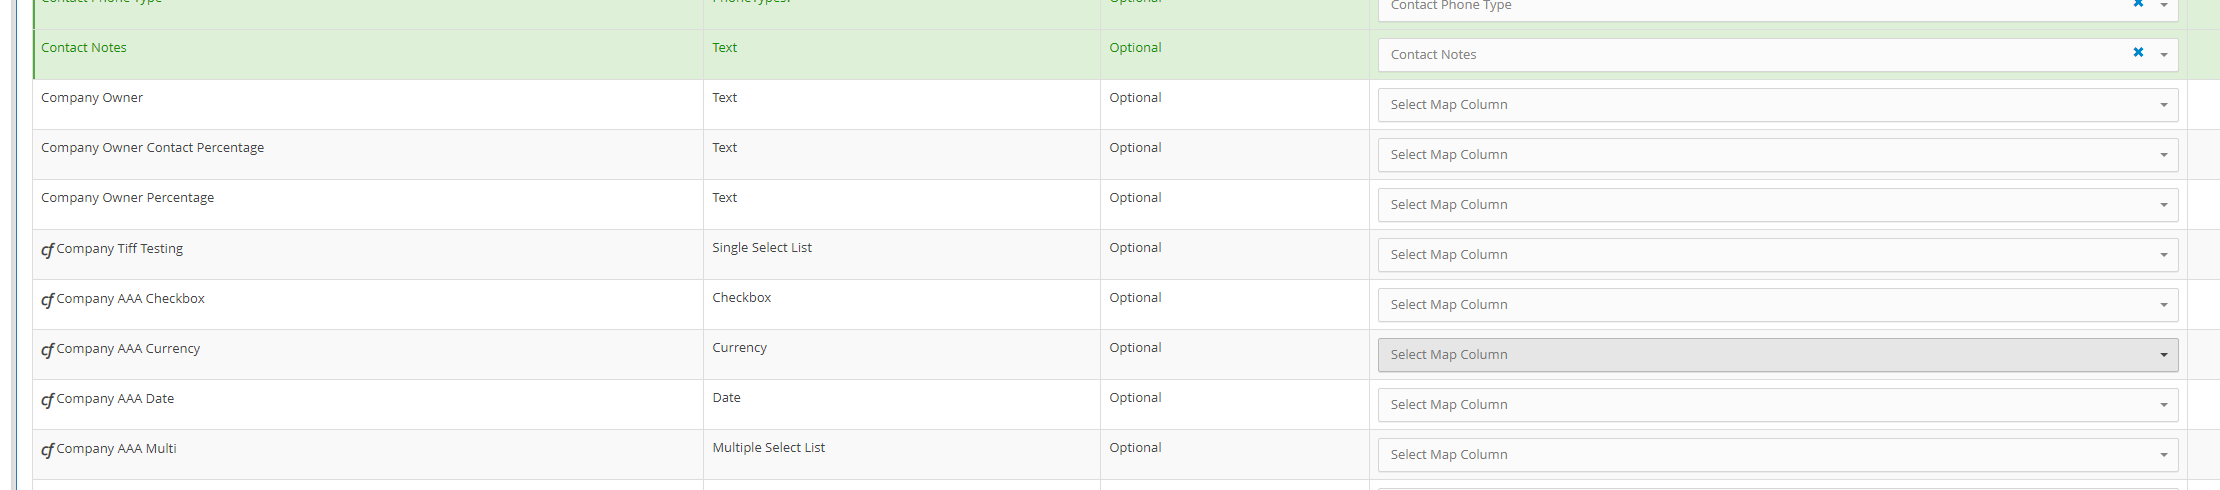Click the Contact Phone Type mapping field

click(1778, 8)
